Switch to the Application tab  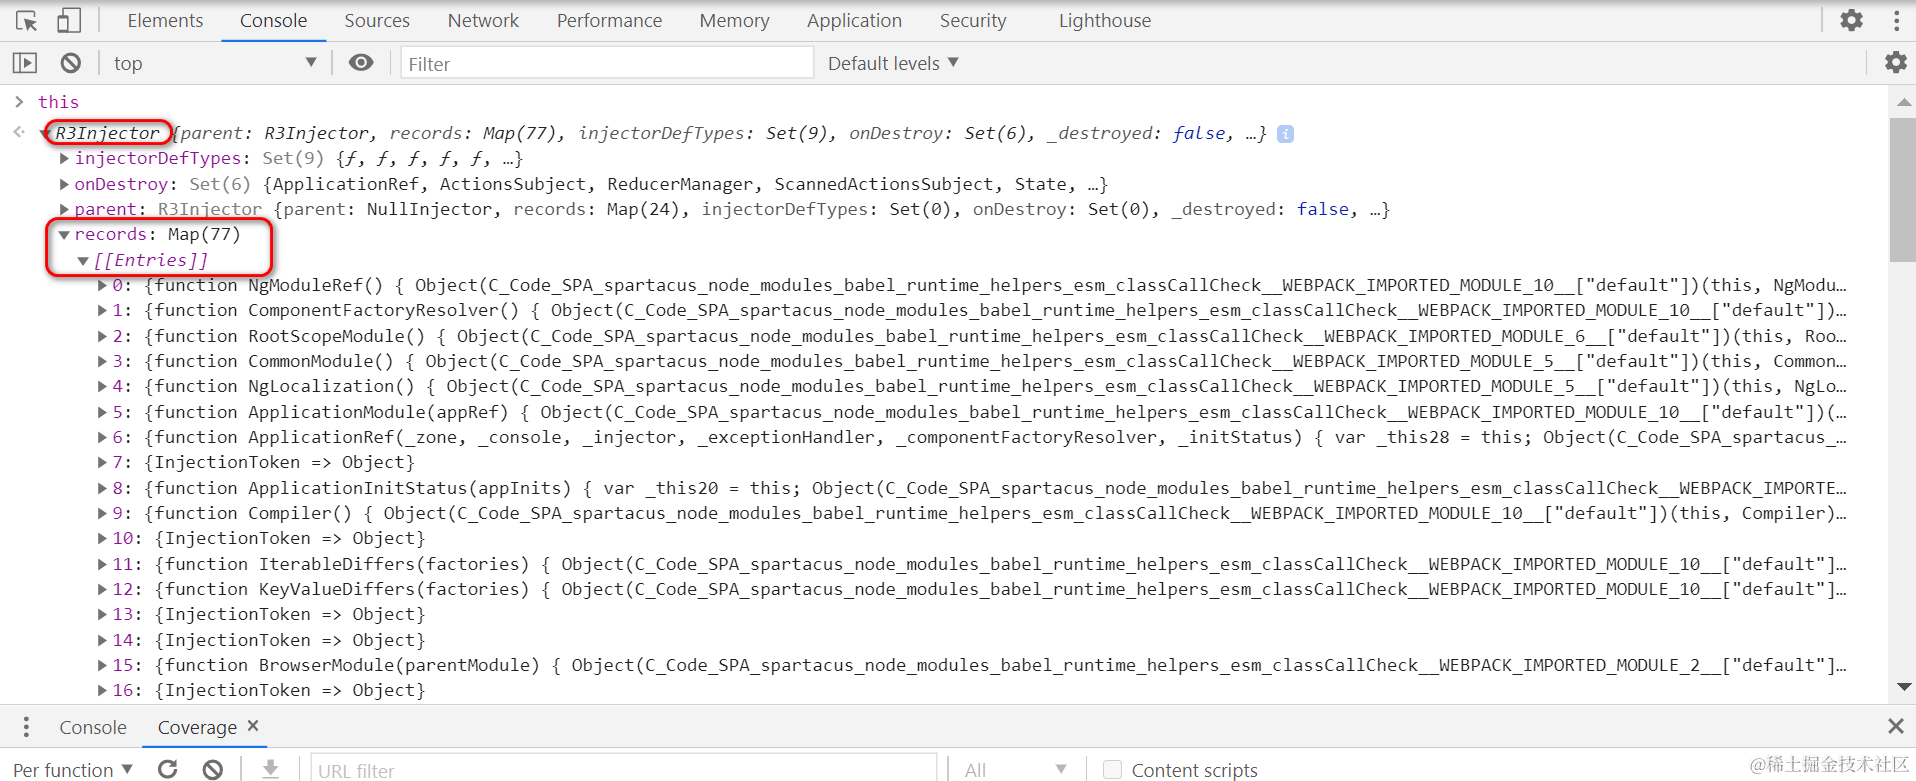[854, 20]
